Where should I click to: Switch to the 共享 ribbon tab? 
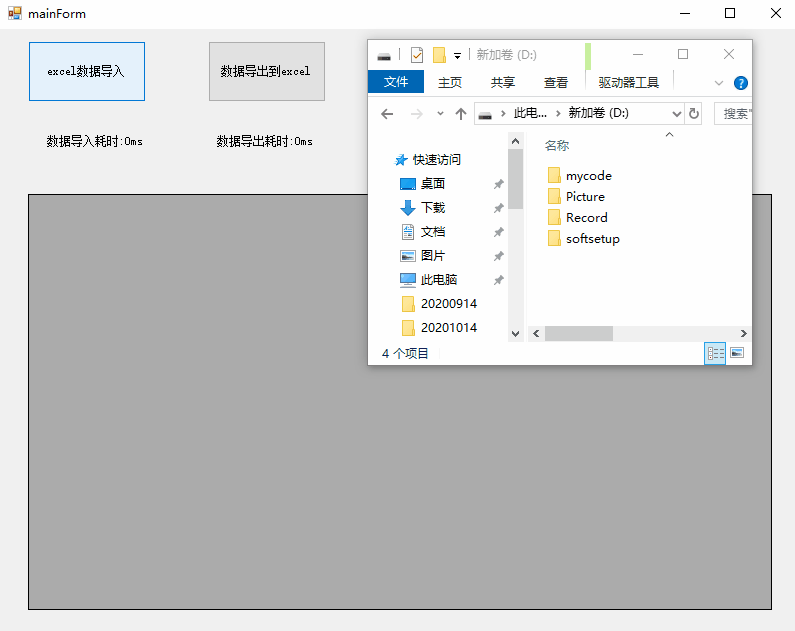(x=502, y=82)
